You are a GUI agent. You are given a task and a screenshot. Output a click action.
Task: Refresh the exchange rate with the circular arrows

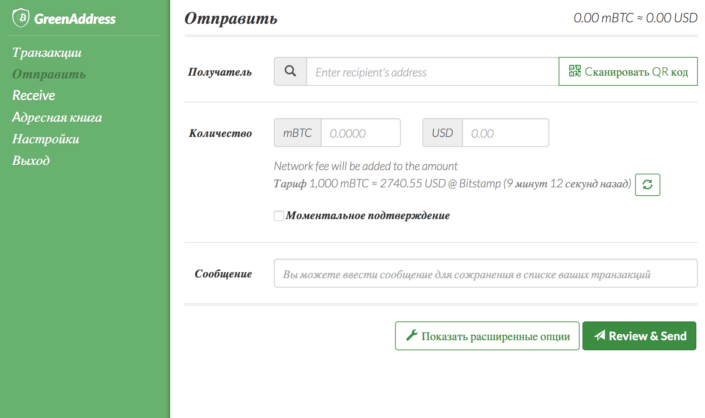(647, 185)
